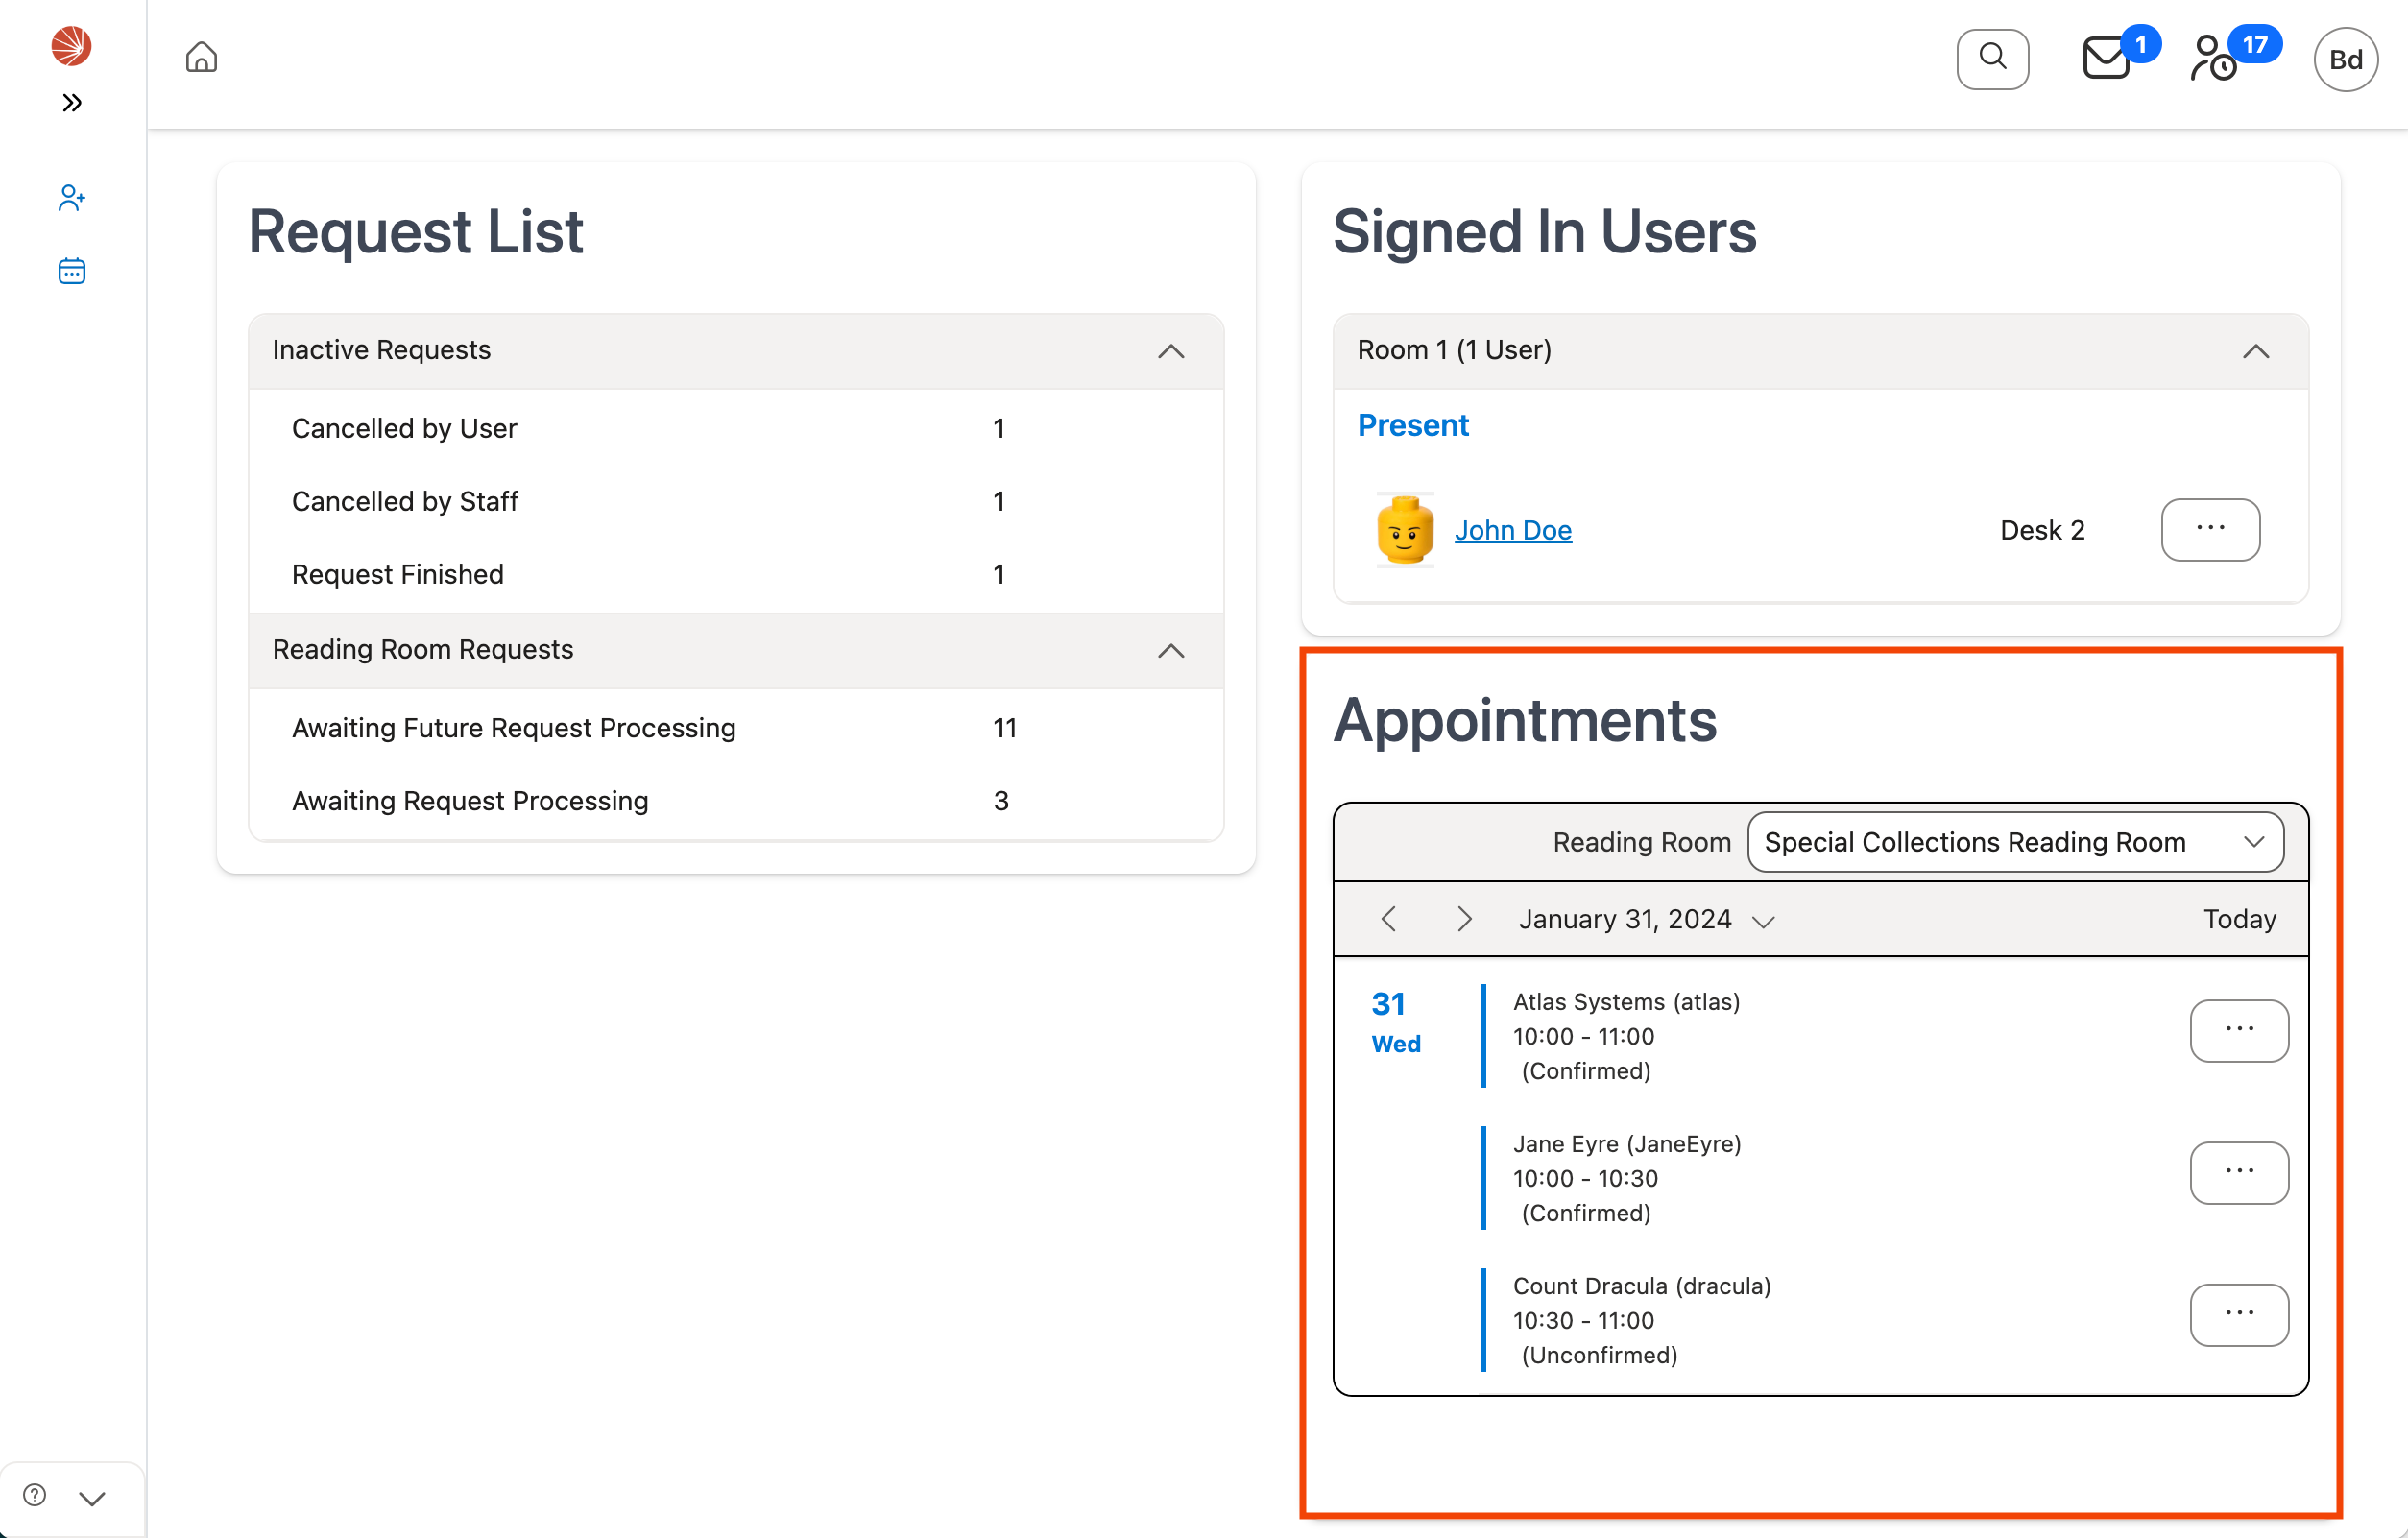Open the search icon

[1992, 59]
